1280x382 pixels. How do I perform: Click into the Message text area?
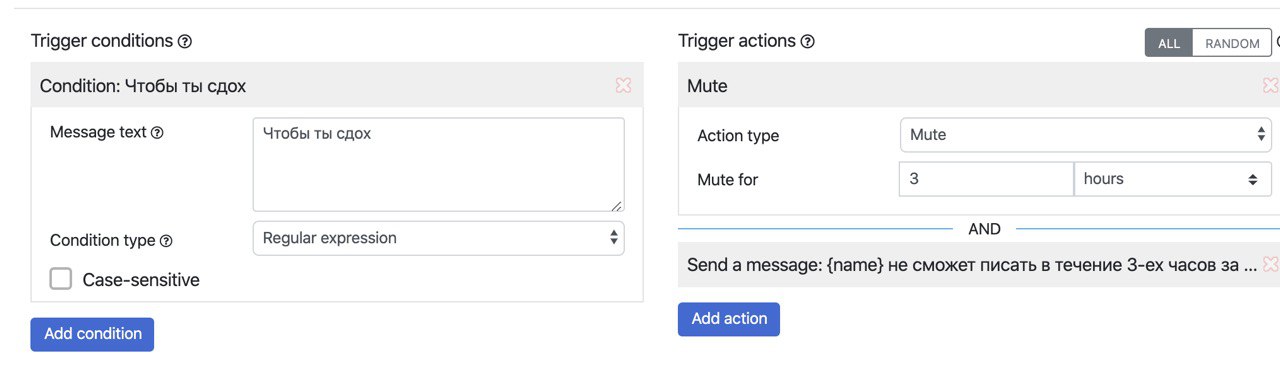438,165
